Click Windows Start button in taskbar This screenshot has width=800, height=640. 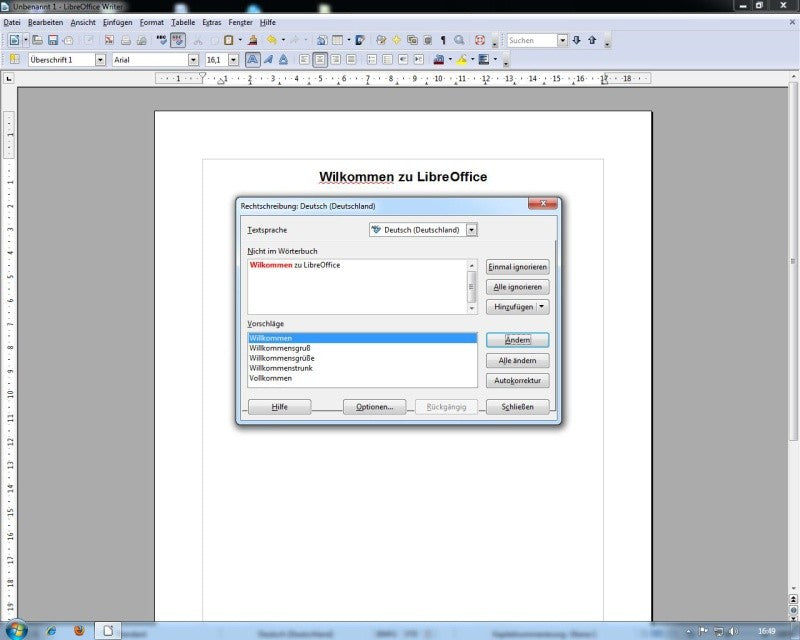pos(15,630)
